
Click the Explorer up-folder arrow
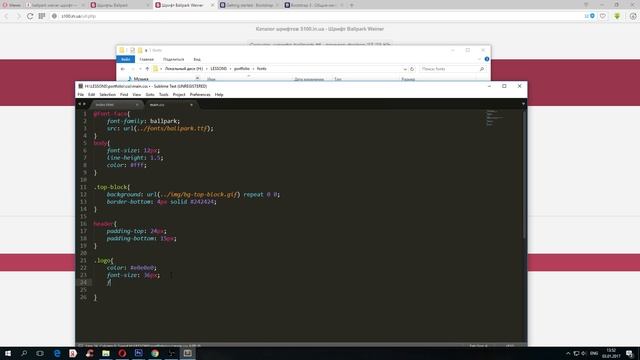pyautogui.click(x=147, y=69)
